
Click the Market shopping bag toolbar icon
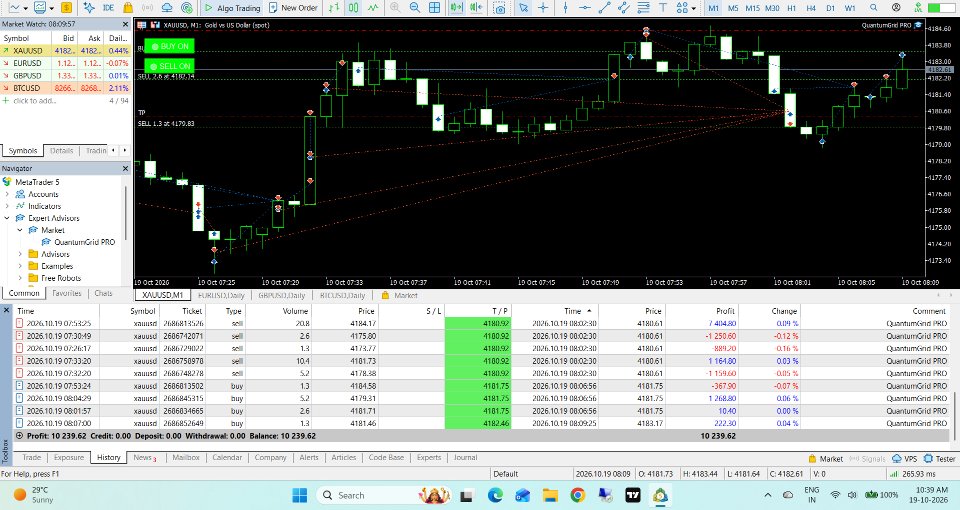[127, 8]
